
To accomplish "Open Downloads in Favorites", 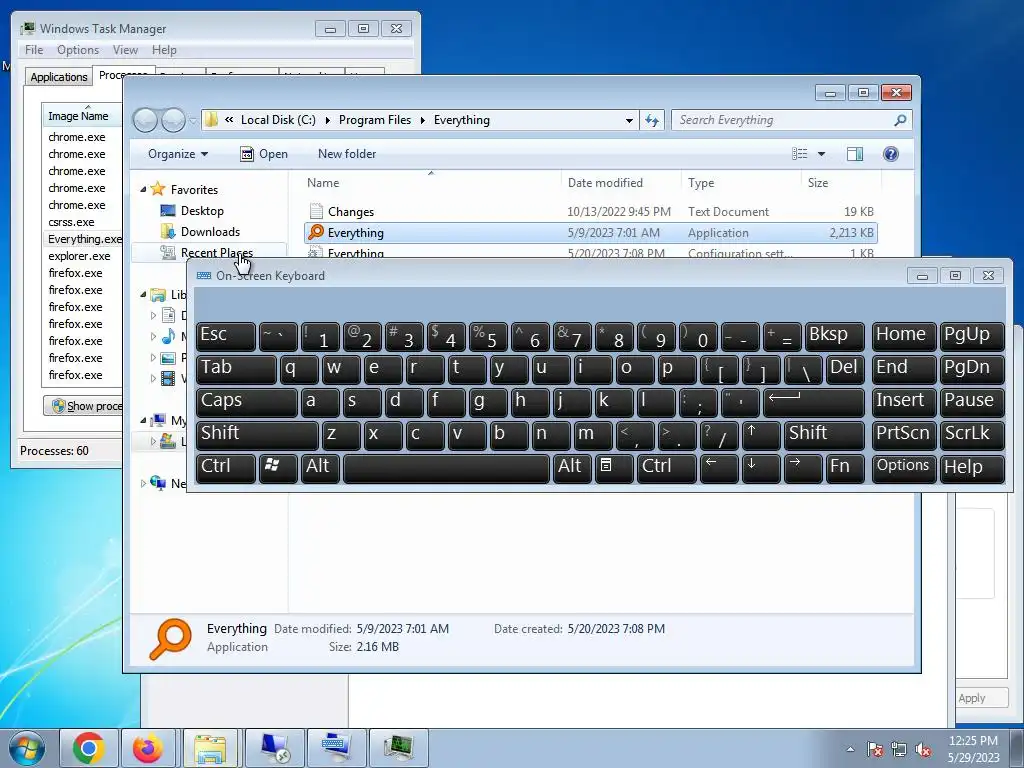I will [210, 232].
